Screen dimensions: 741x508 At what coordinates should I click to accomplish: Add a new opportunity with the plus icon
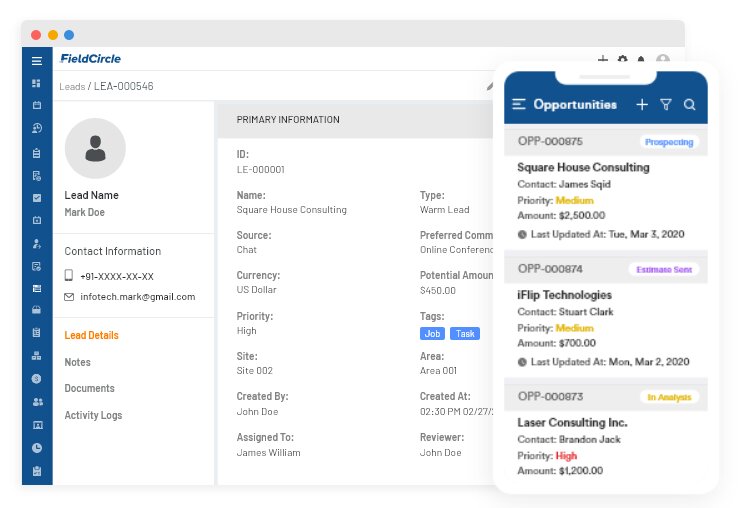coord(642,104)
